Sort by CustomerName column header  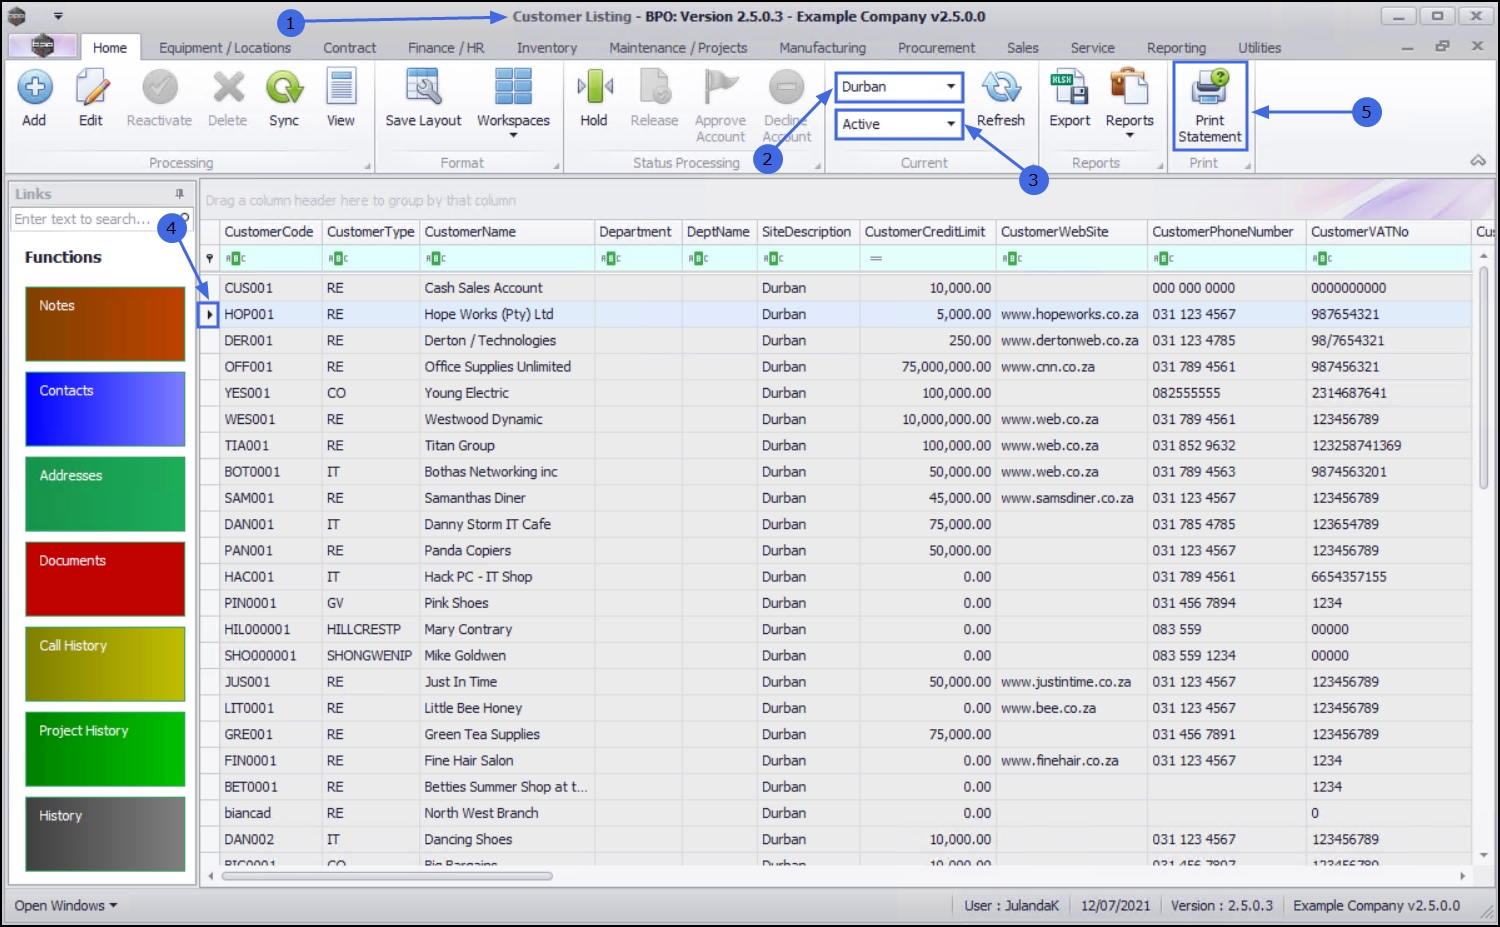pyautogui.click(x=507, y=232)
